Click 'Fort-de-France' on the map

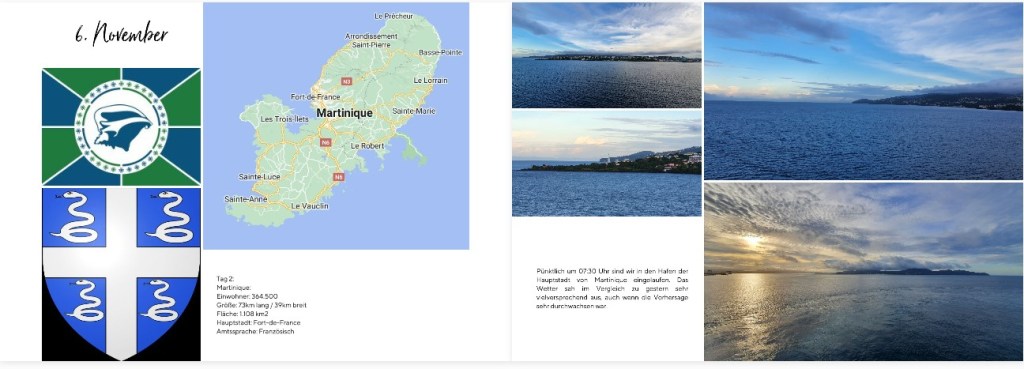click(315, 97)
